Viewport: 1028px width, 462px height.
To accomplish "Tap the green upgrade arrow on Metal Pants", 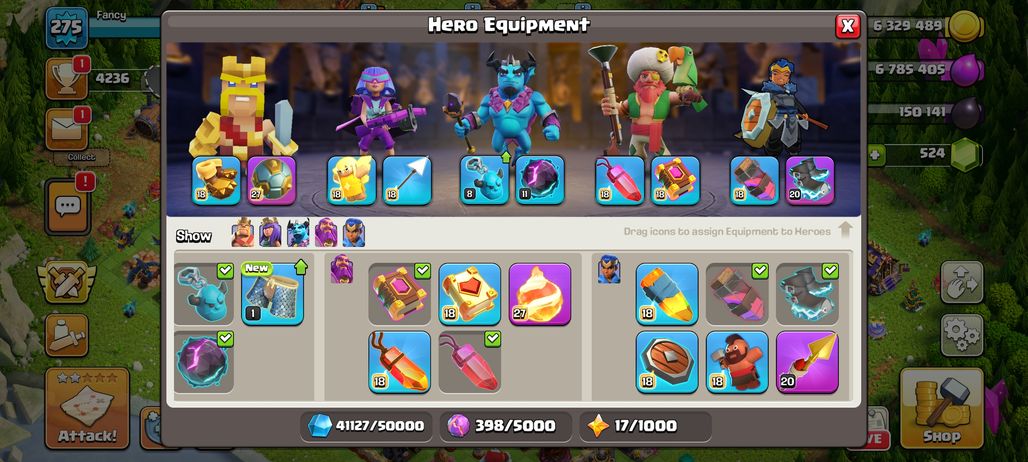I will [x=301, y=267].
